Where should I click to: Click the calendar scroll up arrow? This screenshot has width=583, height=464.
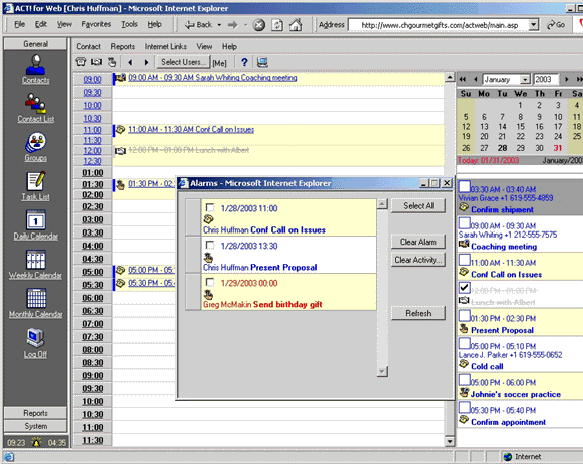point(450,77)
